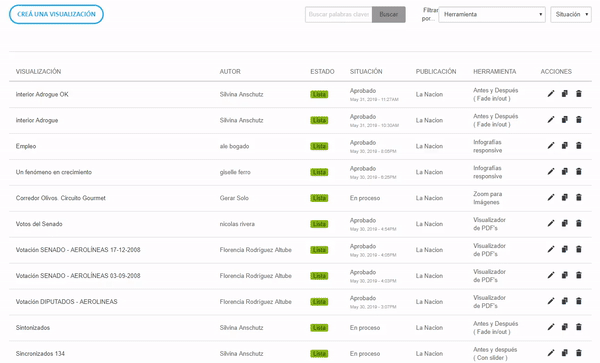Click 'Creá una visualización' button

56,14
